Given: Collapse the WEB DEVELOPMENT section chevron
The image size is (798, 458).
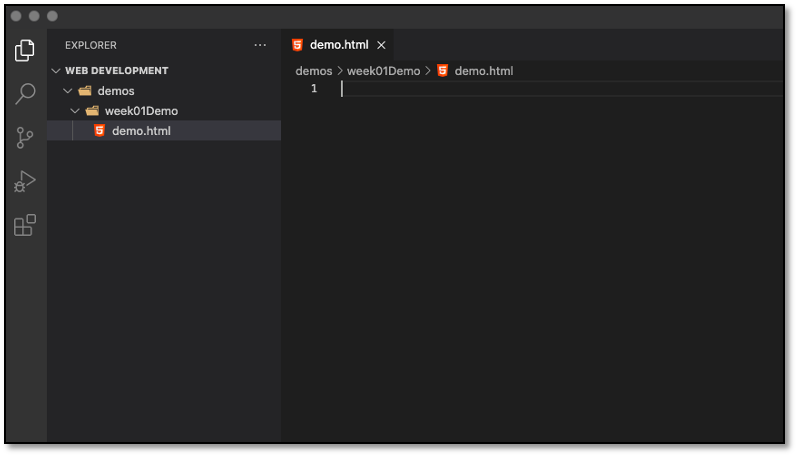Looking at the screenshot, I should (x=56, y=71).
